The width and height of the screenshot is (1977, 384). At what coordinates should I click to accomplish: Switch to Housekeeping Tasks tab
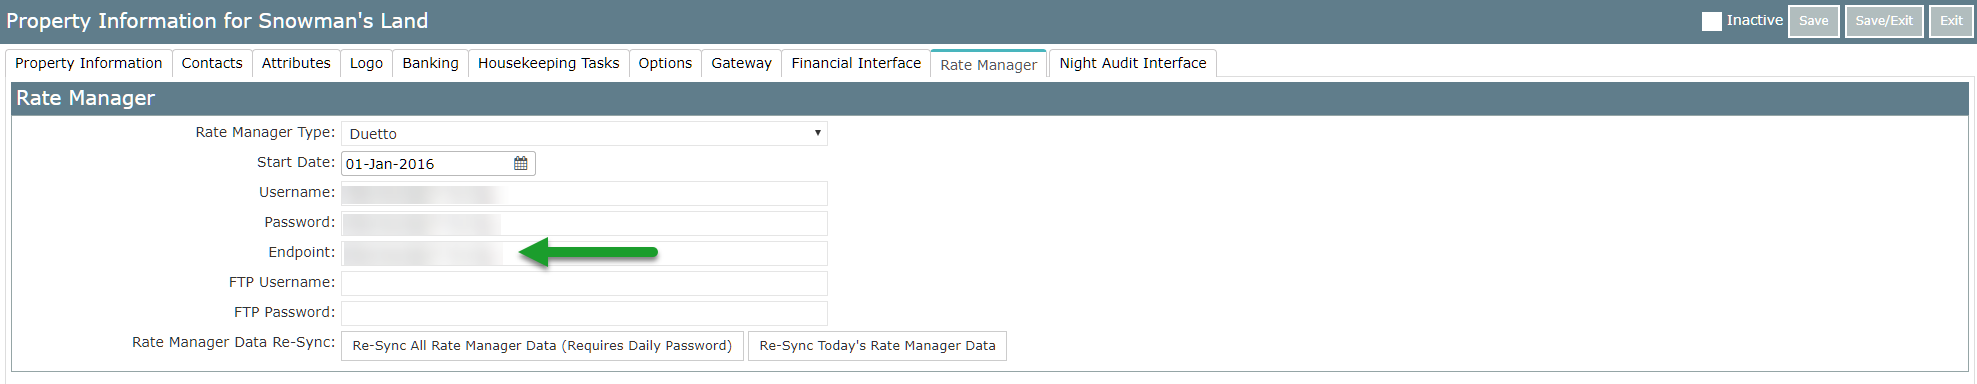548,63
